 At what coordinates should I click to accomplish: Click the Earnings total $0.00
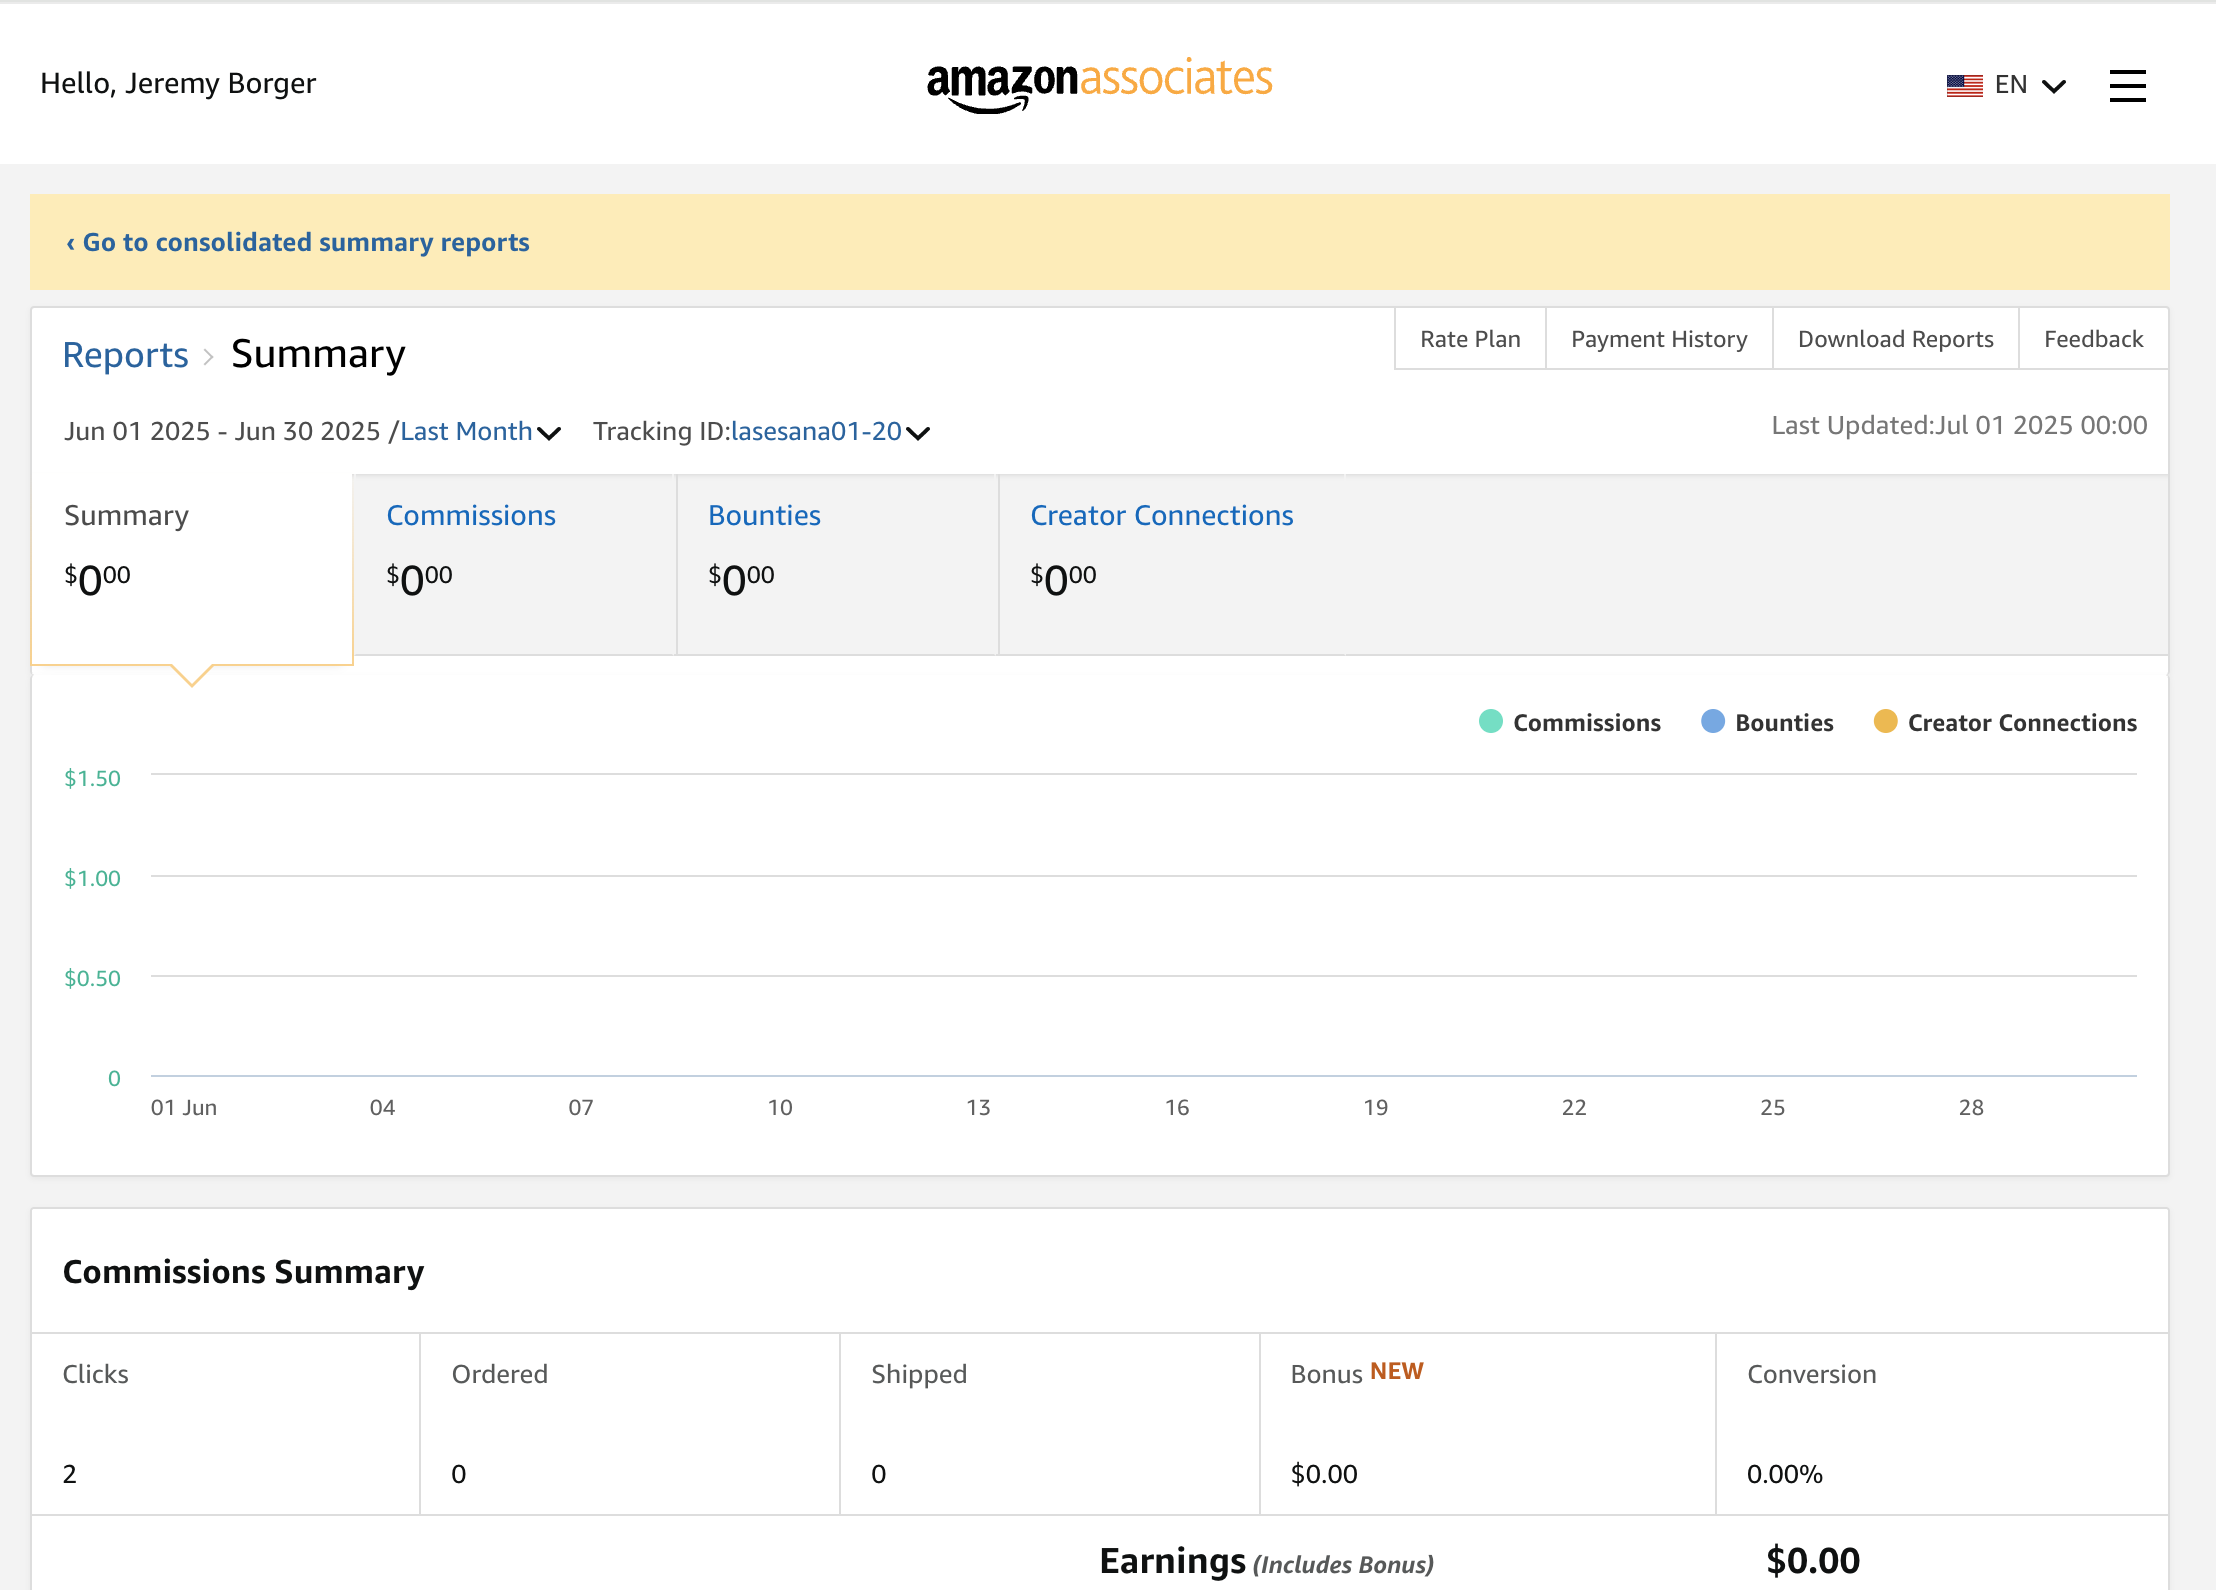click(1812, 1561)
